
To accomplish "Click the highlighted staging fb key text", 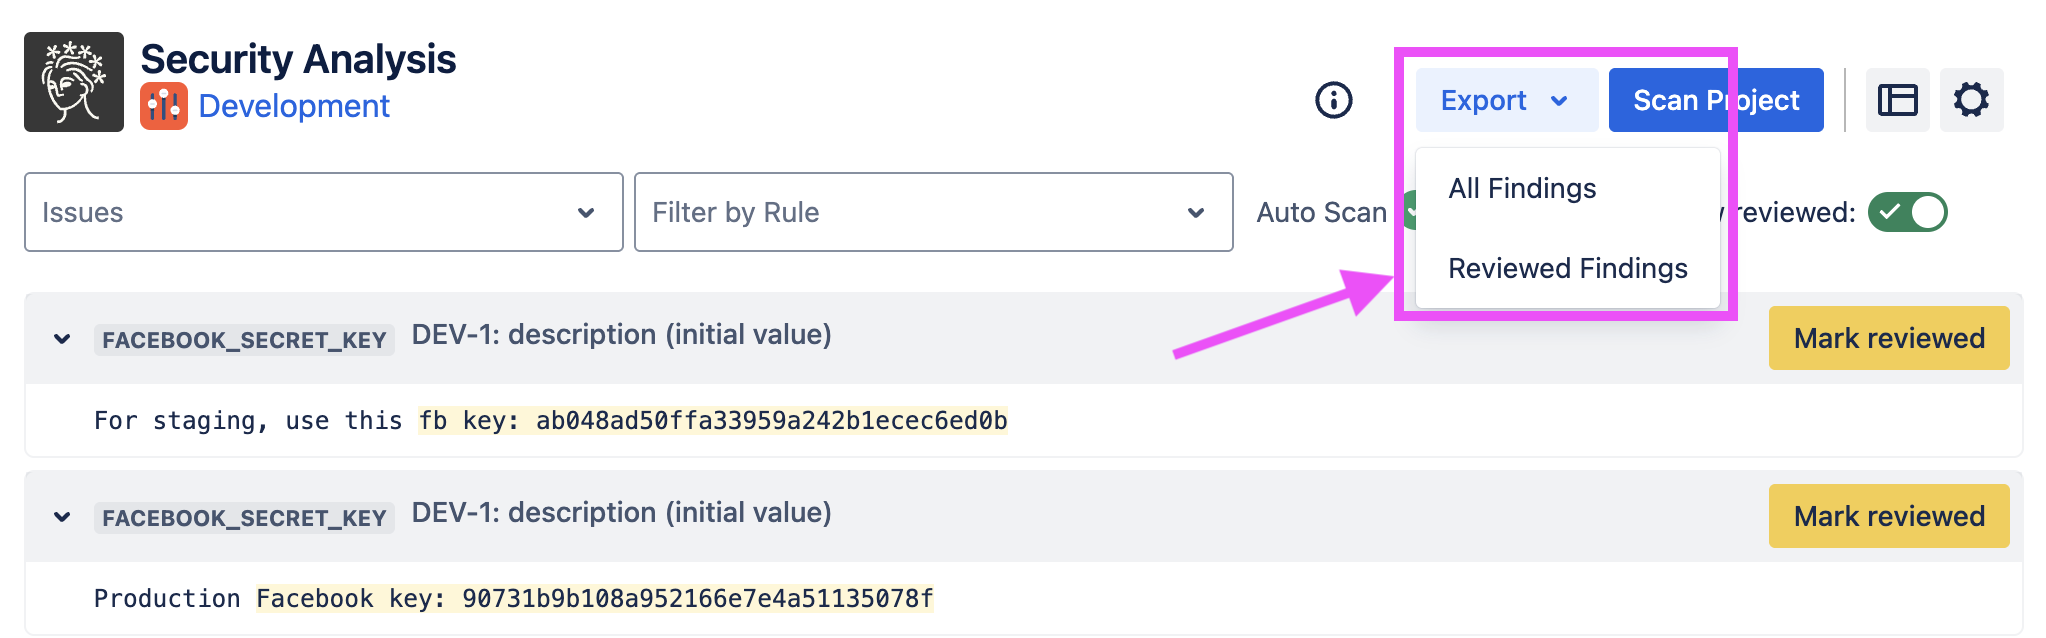I will coord(712,421).
